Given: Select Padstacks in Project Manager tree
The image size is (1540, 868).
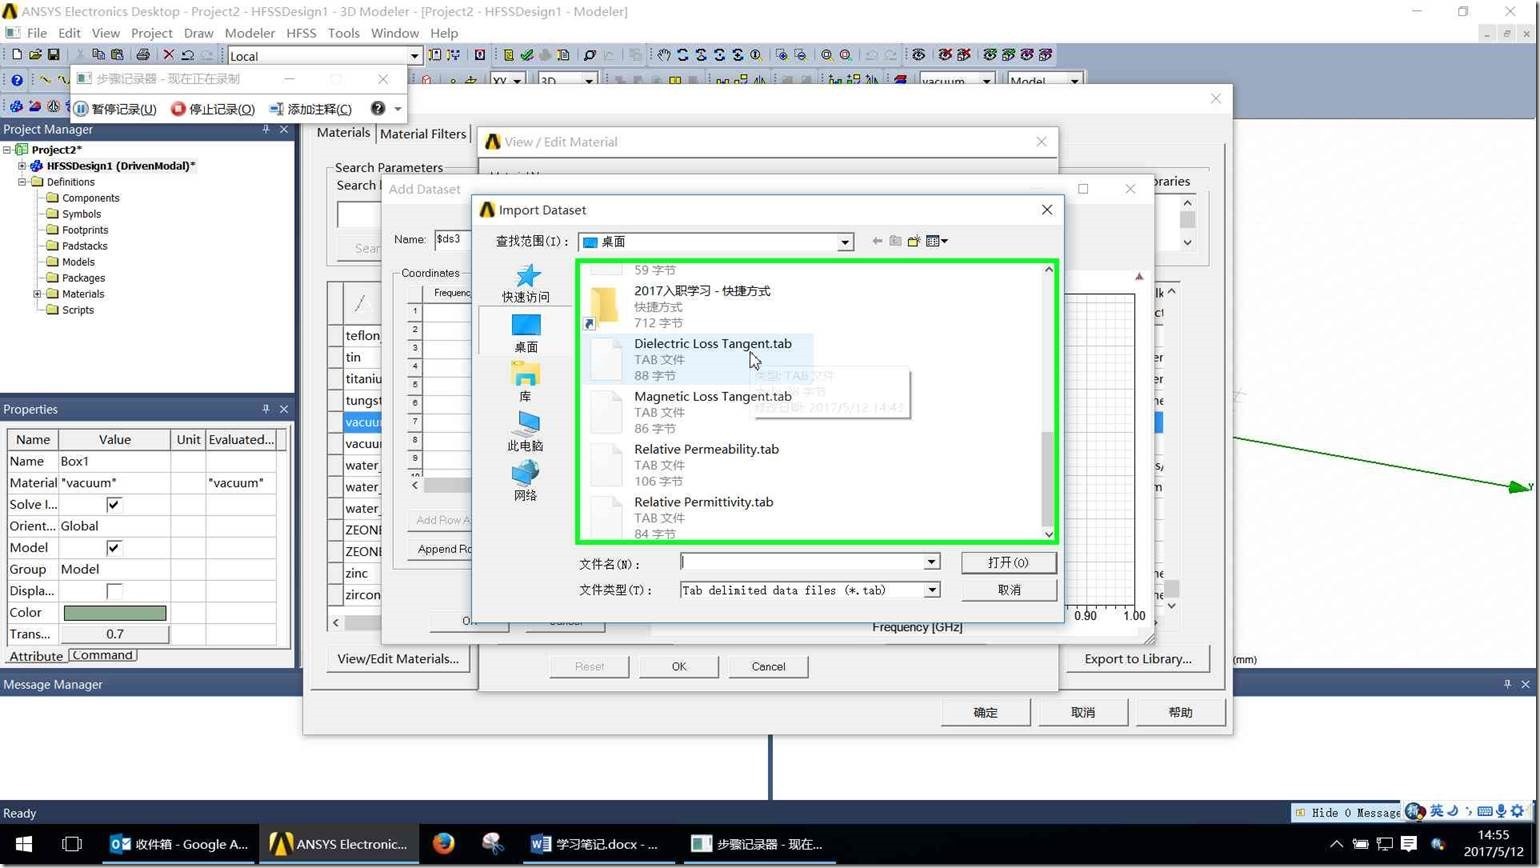Looking at the screenshot, I should tap(85, 246).
